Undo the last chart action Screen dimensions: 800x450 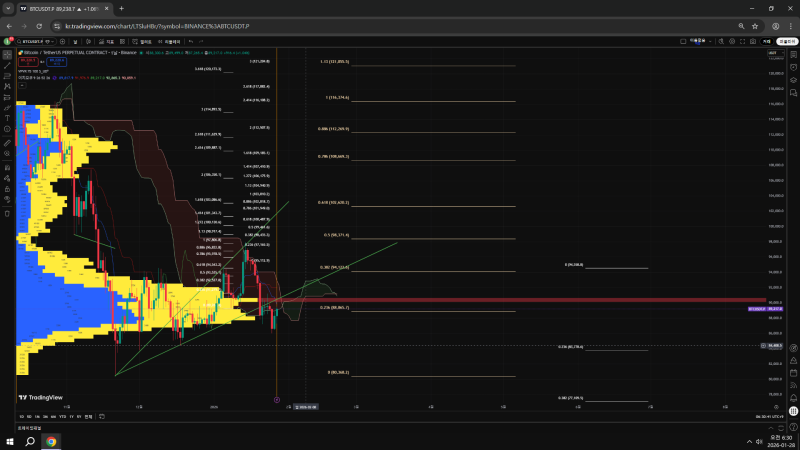click(x=191, y=41)
